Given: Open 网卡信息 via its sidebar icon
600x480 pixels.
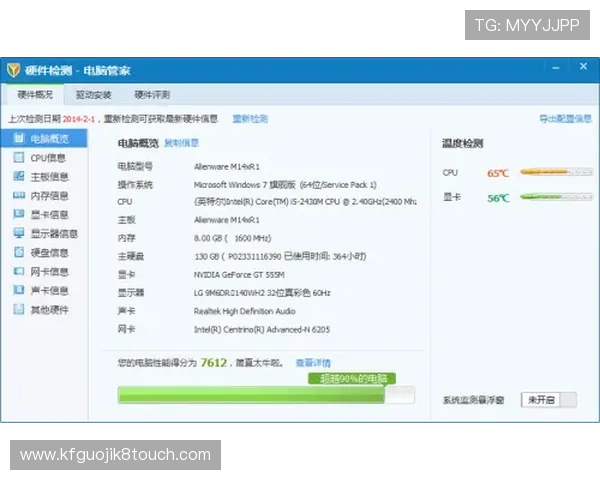Looking at the screenshot, I should (19, 271).
